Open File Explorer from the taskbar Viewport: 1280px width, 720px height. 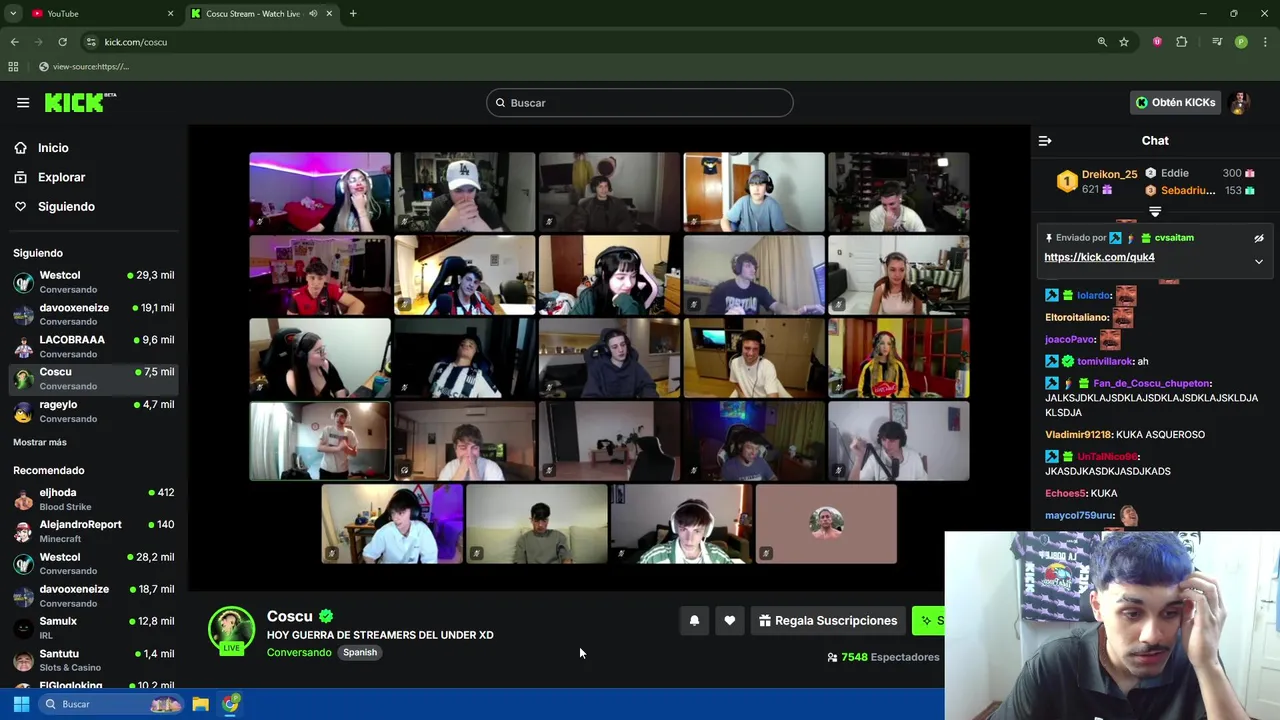click(x=200, y=704)
